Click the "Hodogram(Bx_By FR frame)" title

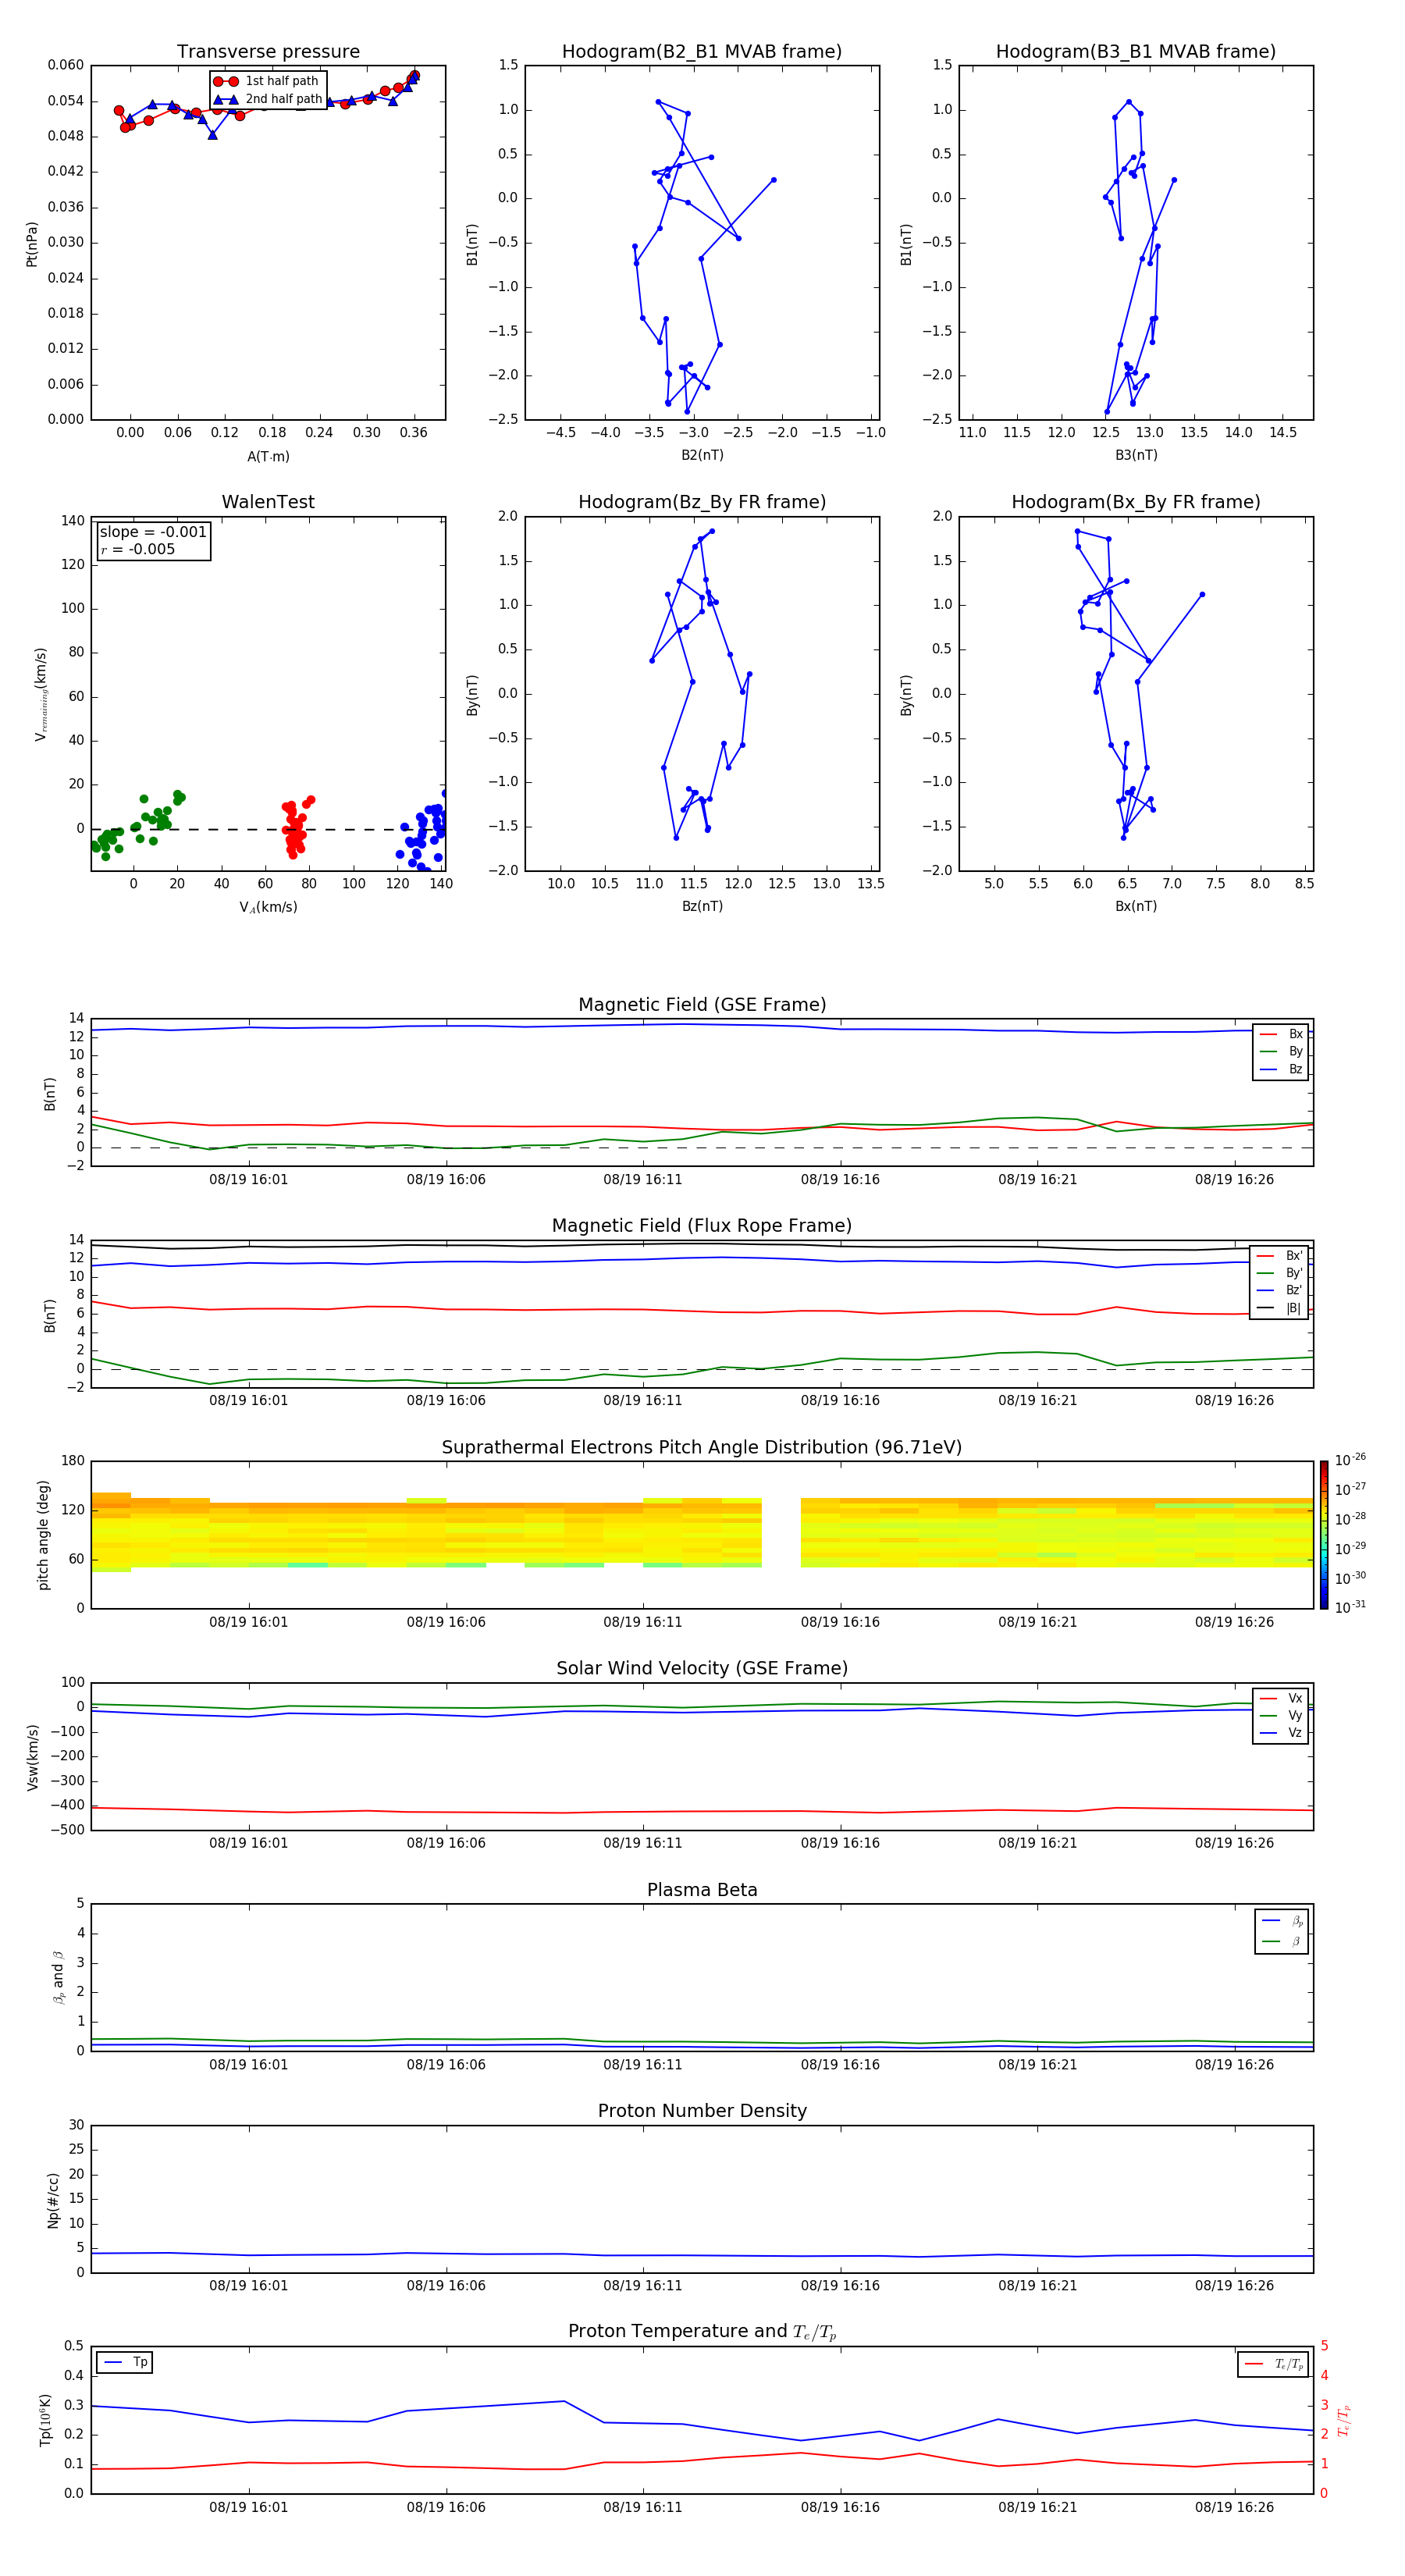(1136, 502)
